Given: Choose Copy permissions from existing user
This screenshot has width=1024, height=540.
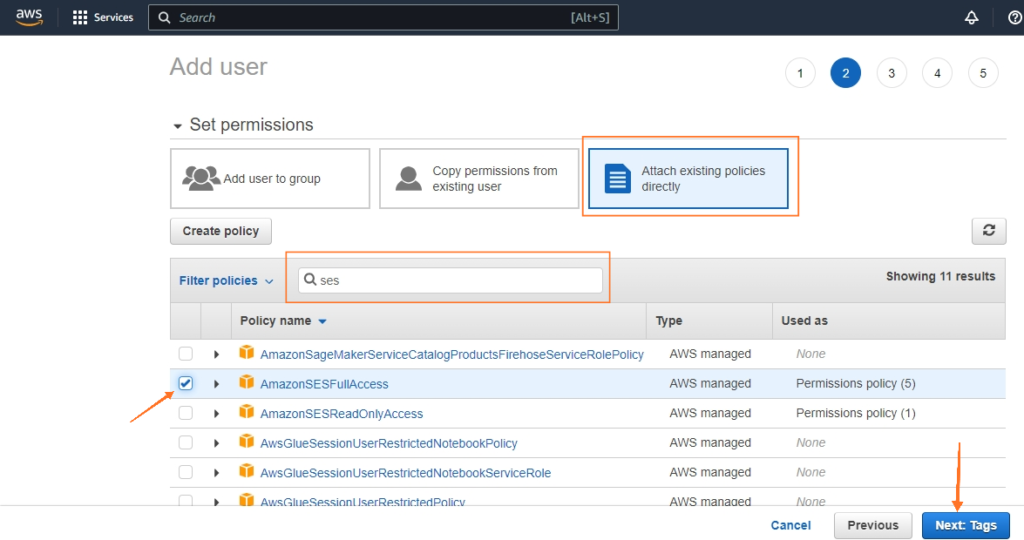Looking at the screenshot, I should click(x=479, y=178).
